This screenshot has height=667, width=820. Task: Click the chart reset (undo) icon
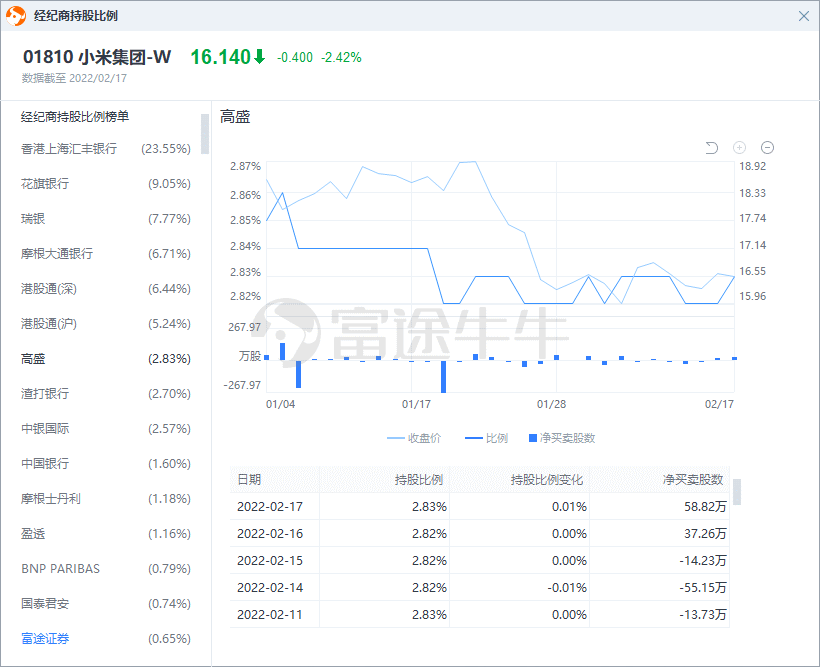click(712, 148)
